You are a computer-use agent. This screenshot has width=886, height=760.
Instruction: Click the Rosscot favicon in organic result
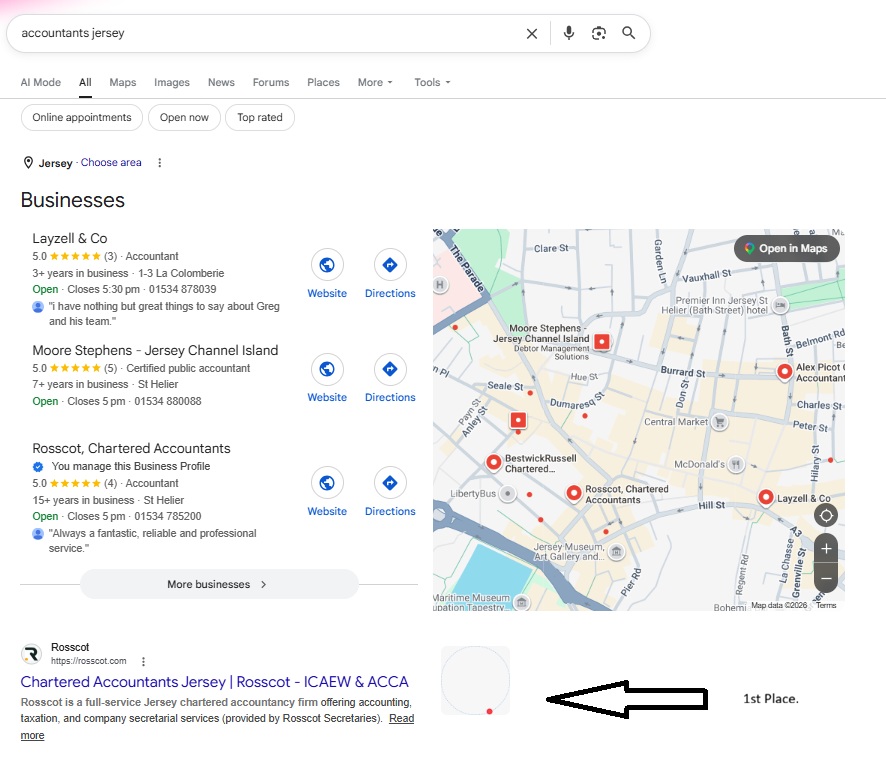click(32, 654)
